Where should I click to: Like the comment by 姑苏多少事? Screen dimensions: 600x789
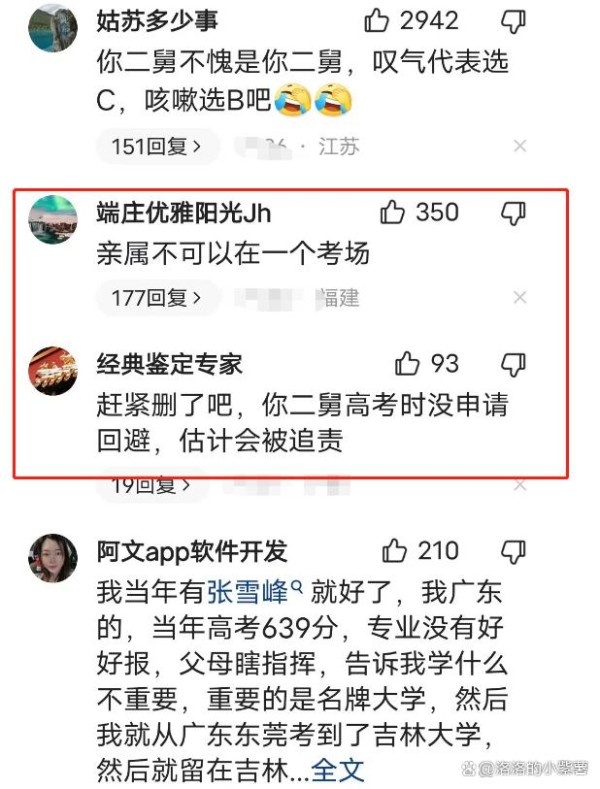pyautogui.click(x=377, y=21)
